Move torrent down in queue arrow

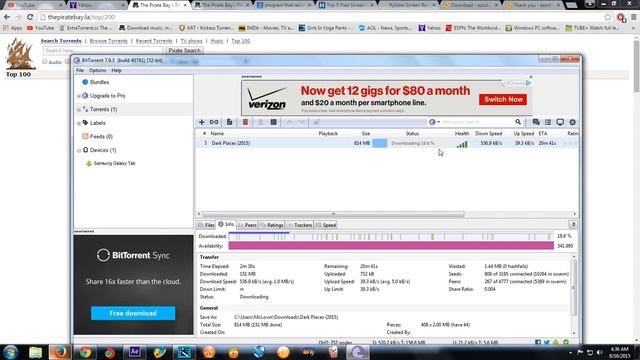tap(302, 122)
